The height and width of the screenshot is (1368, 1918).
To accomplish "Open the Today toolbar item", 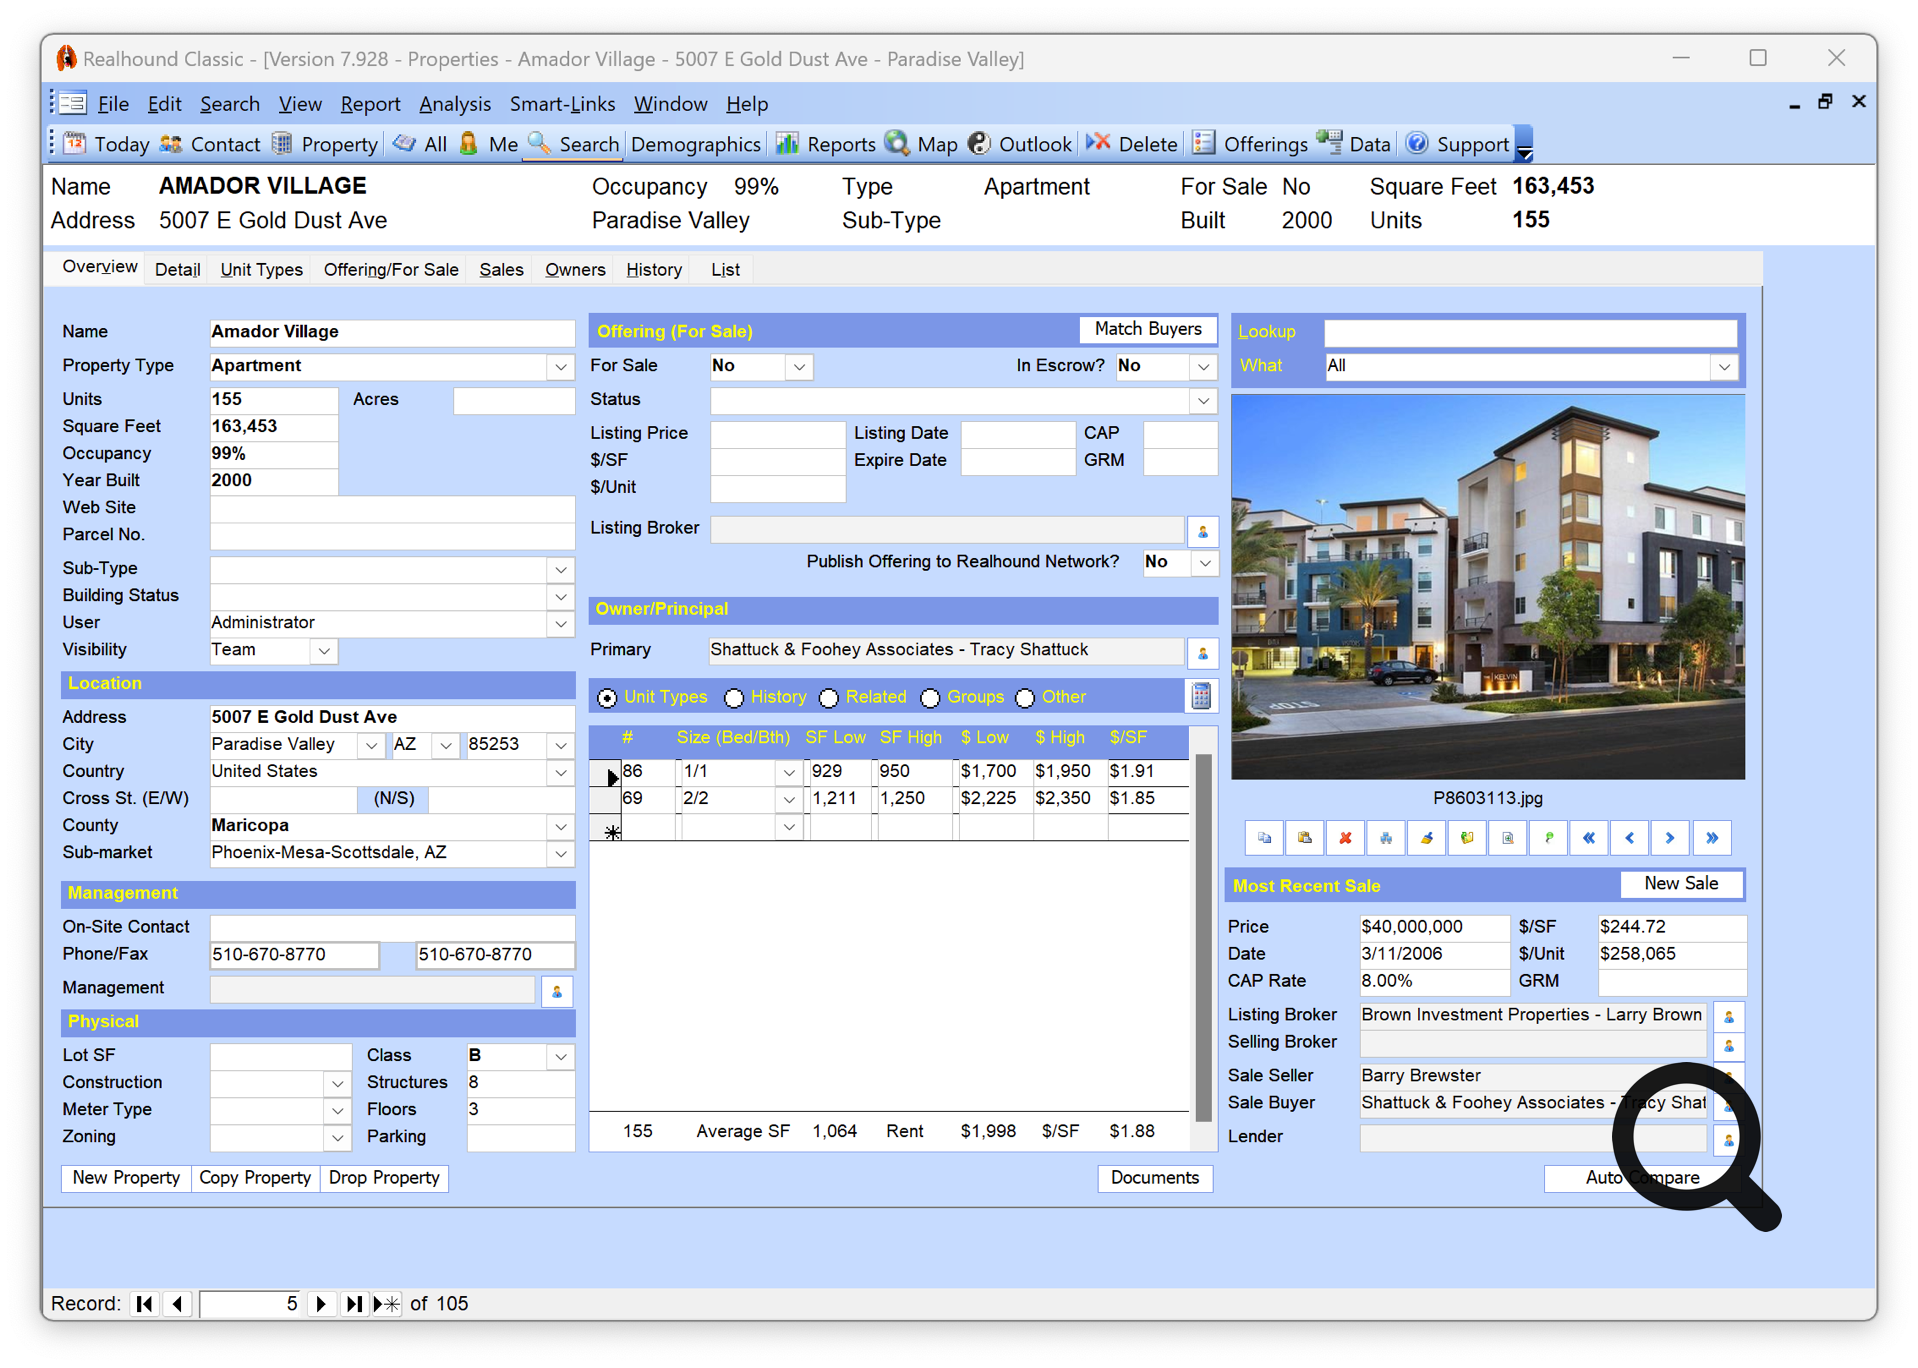I will click(107, 144).
